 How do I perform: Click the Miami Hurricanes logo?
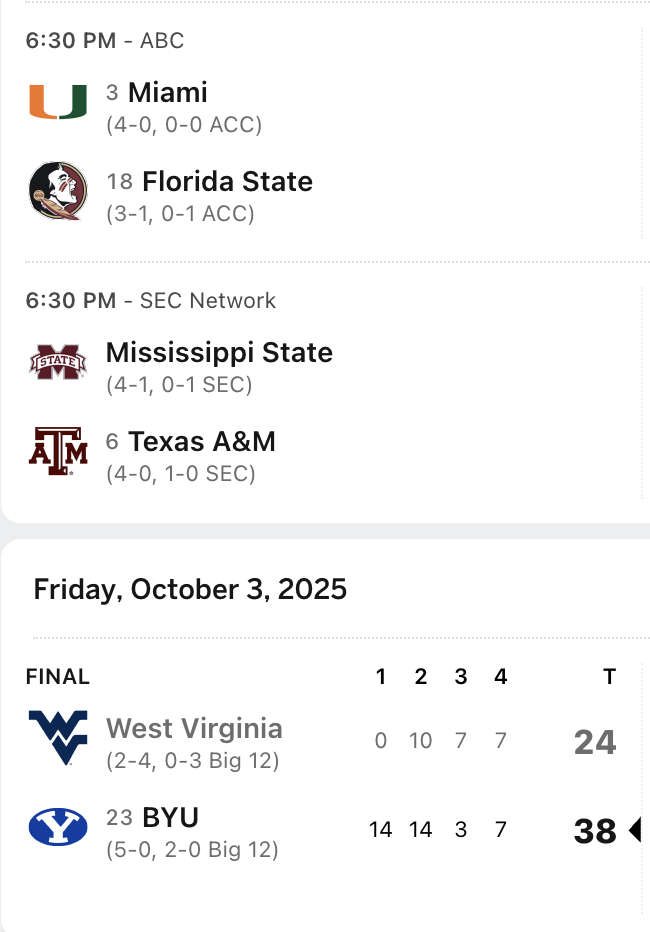(58, 103)
